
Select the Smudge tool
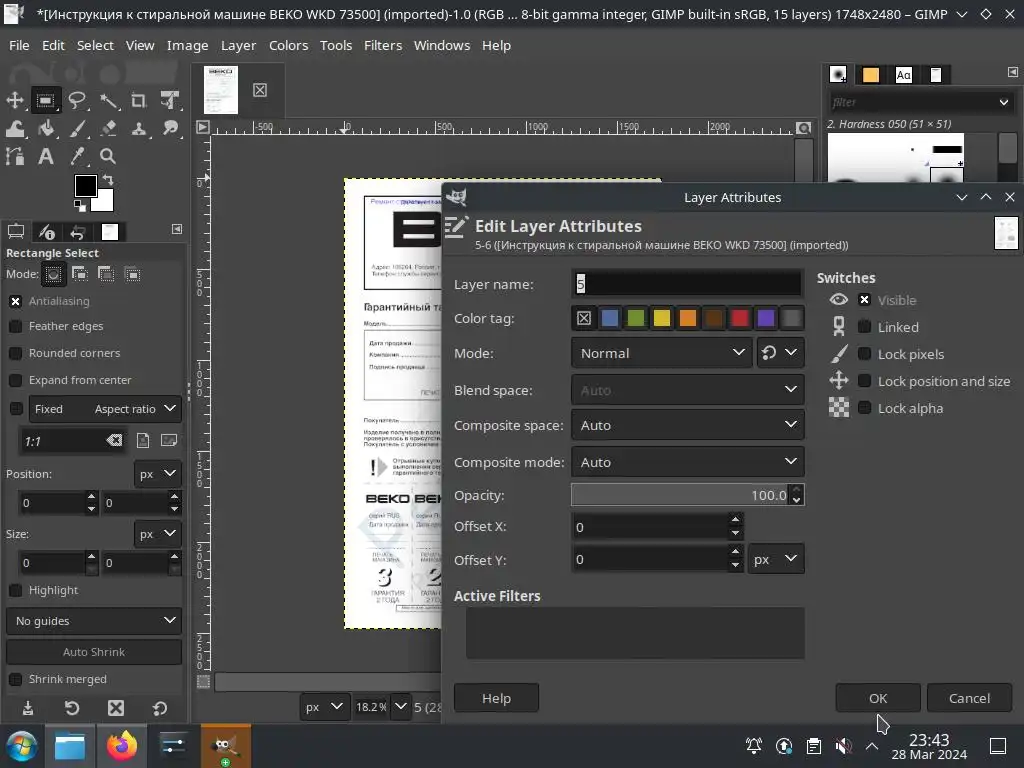170,128
